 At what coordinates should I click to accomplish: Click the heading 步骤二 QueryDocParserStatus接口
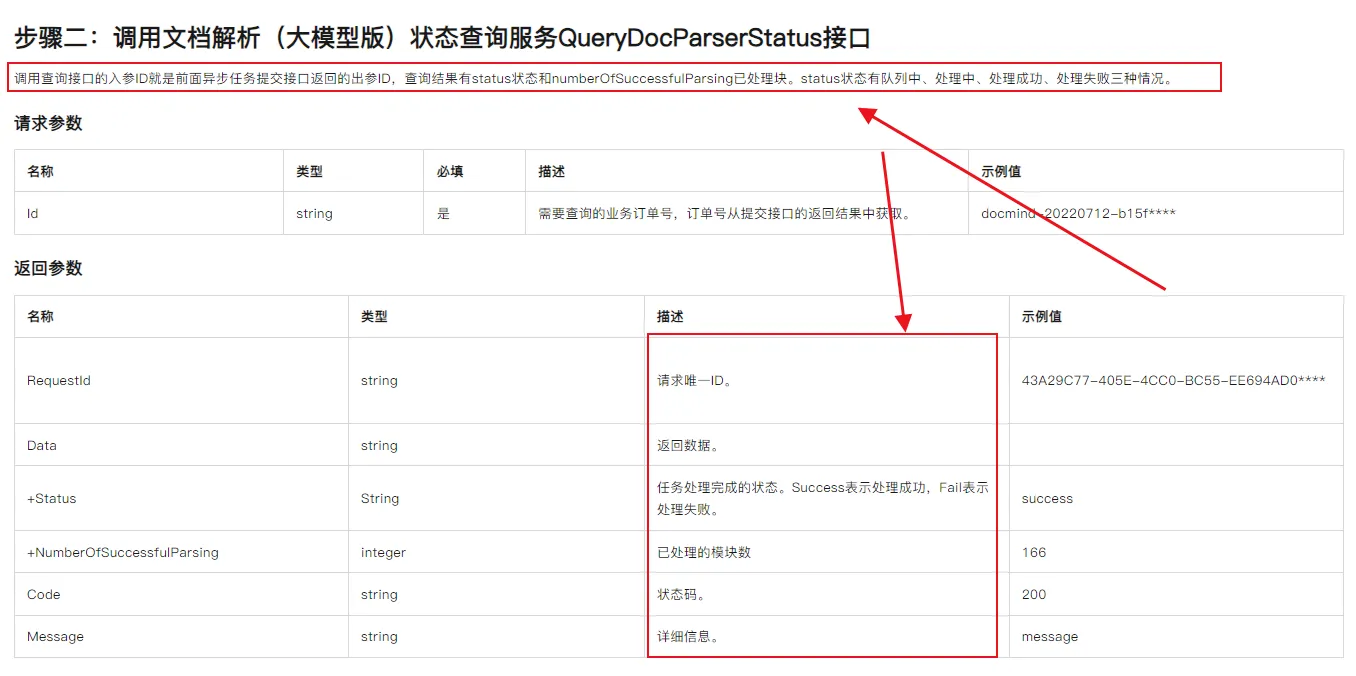(442, 38)
